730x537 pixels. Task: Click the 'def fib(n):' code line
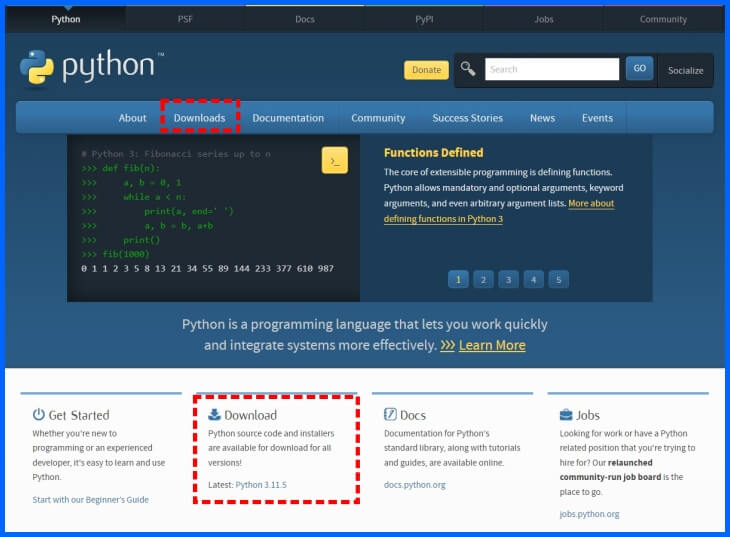click(x=121, y=168)
